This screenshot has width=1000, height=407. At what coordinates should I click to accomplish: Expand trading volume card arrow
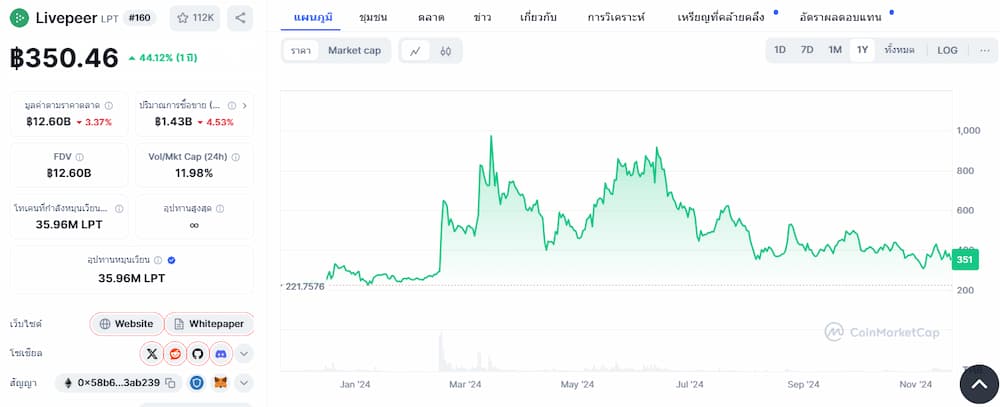[245, 105]
